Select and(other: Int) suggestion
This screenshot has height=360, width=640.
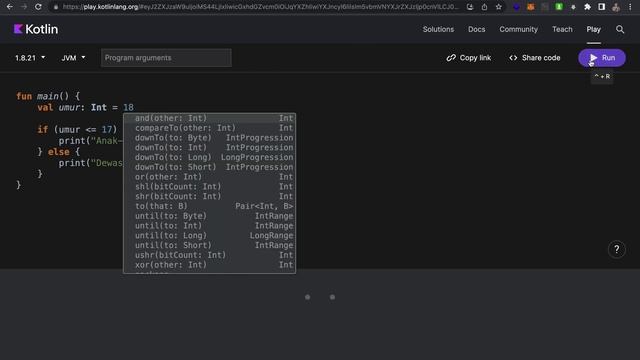pos(209,118)
